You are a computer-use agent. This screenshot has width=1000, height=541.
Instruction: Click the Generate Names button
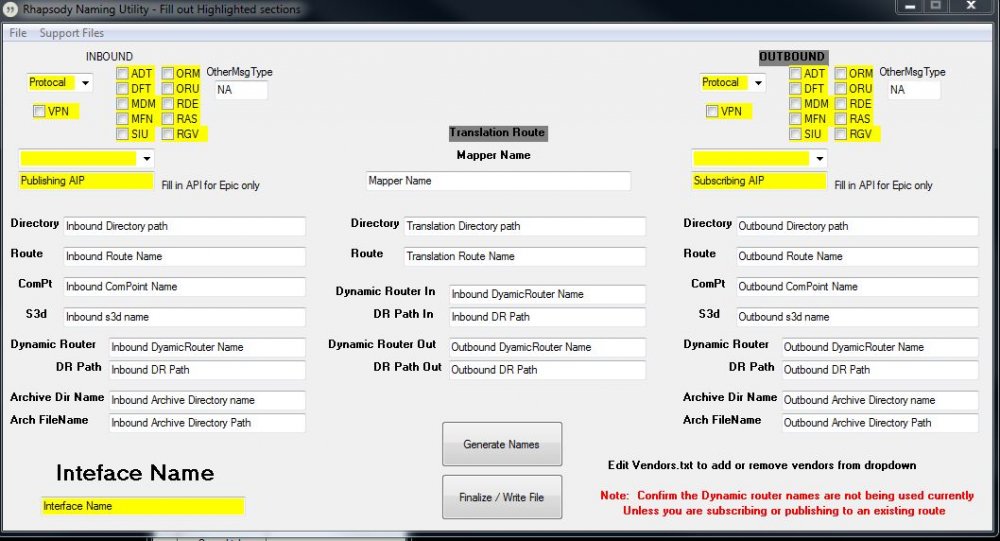(x=502, y=444)
